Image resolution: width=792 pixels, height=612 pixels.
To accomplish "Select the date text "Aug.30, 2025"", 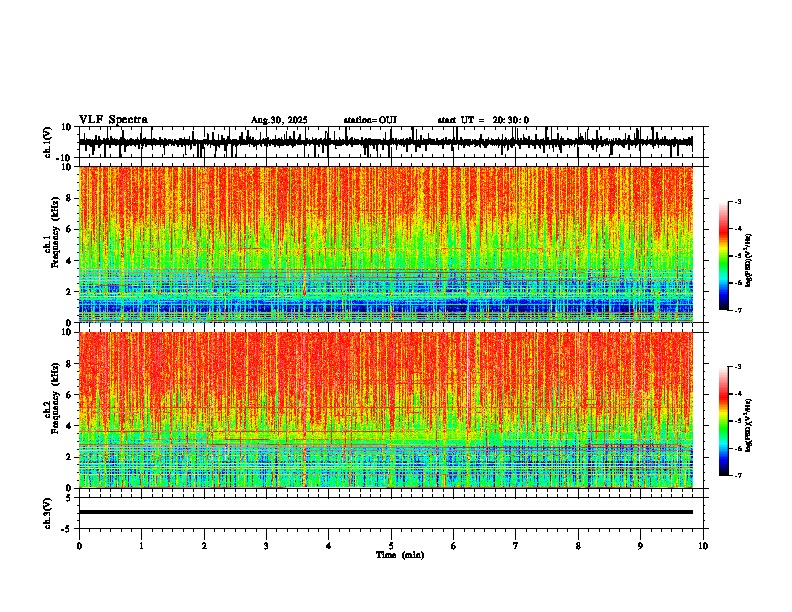I will tap(279, 120).
